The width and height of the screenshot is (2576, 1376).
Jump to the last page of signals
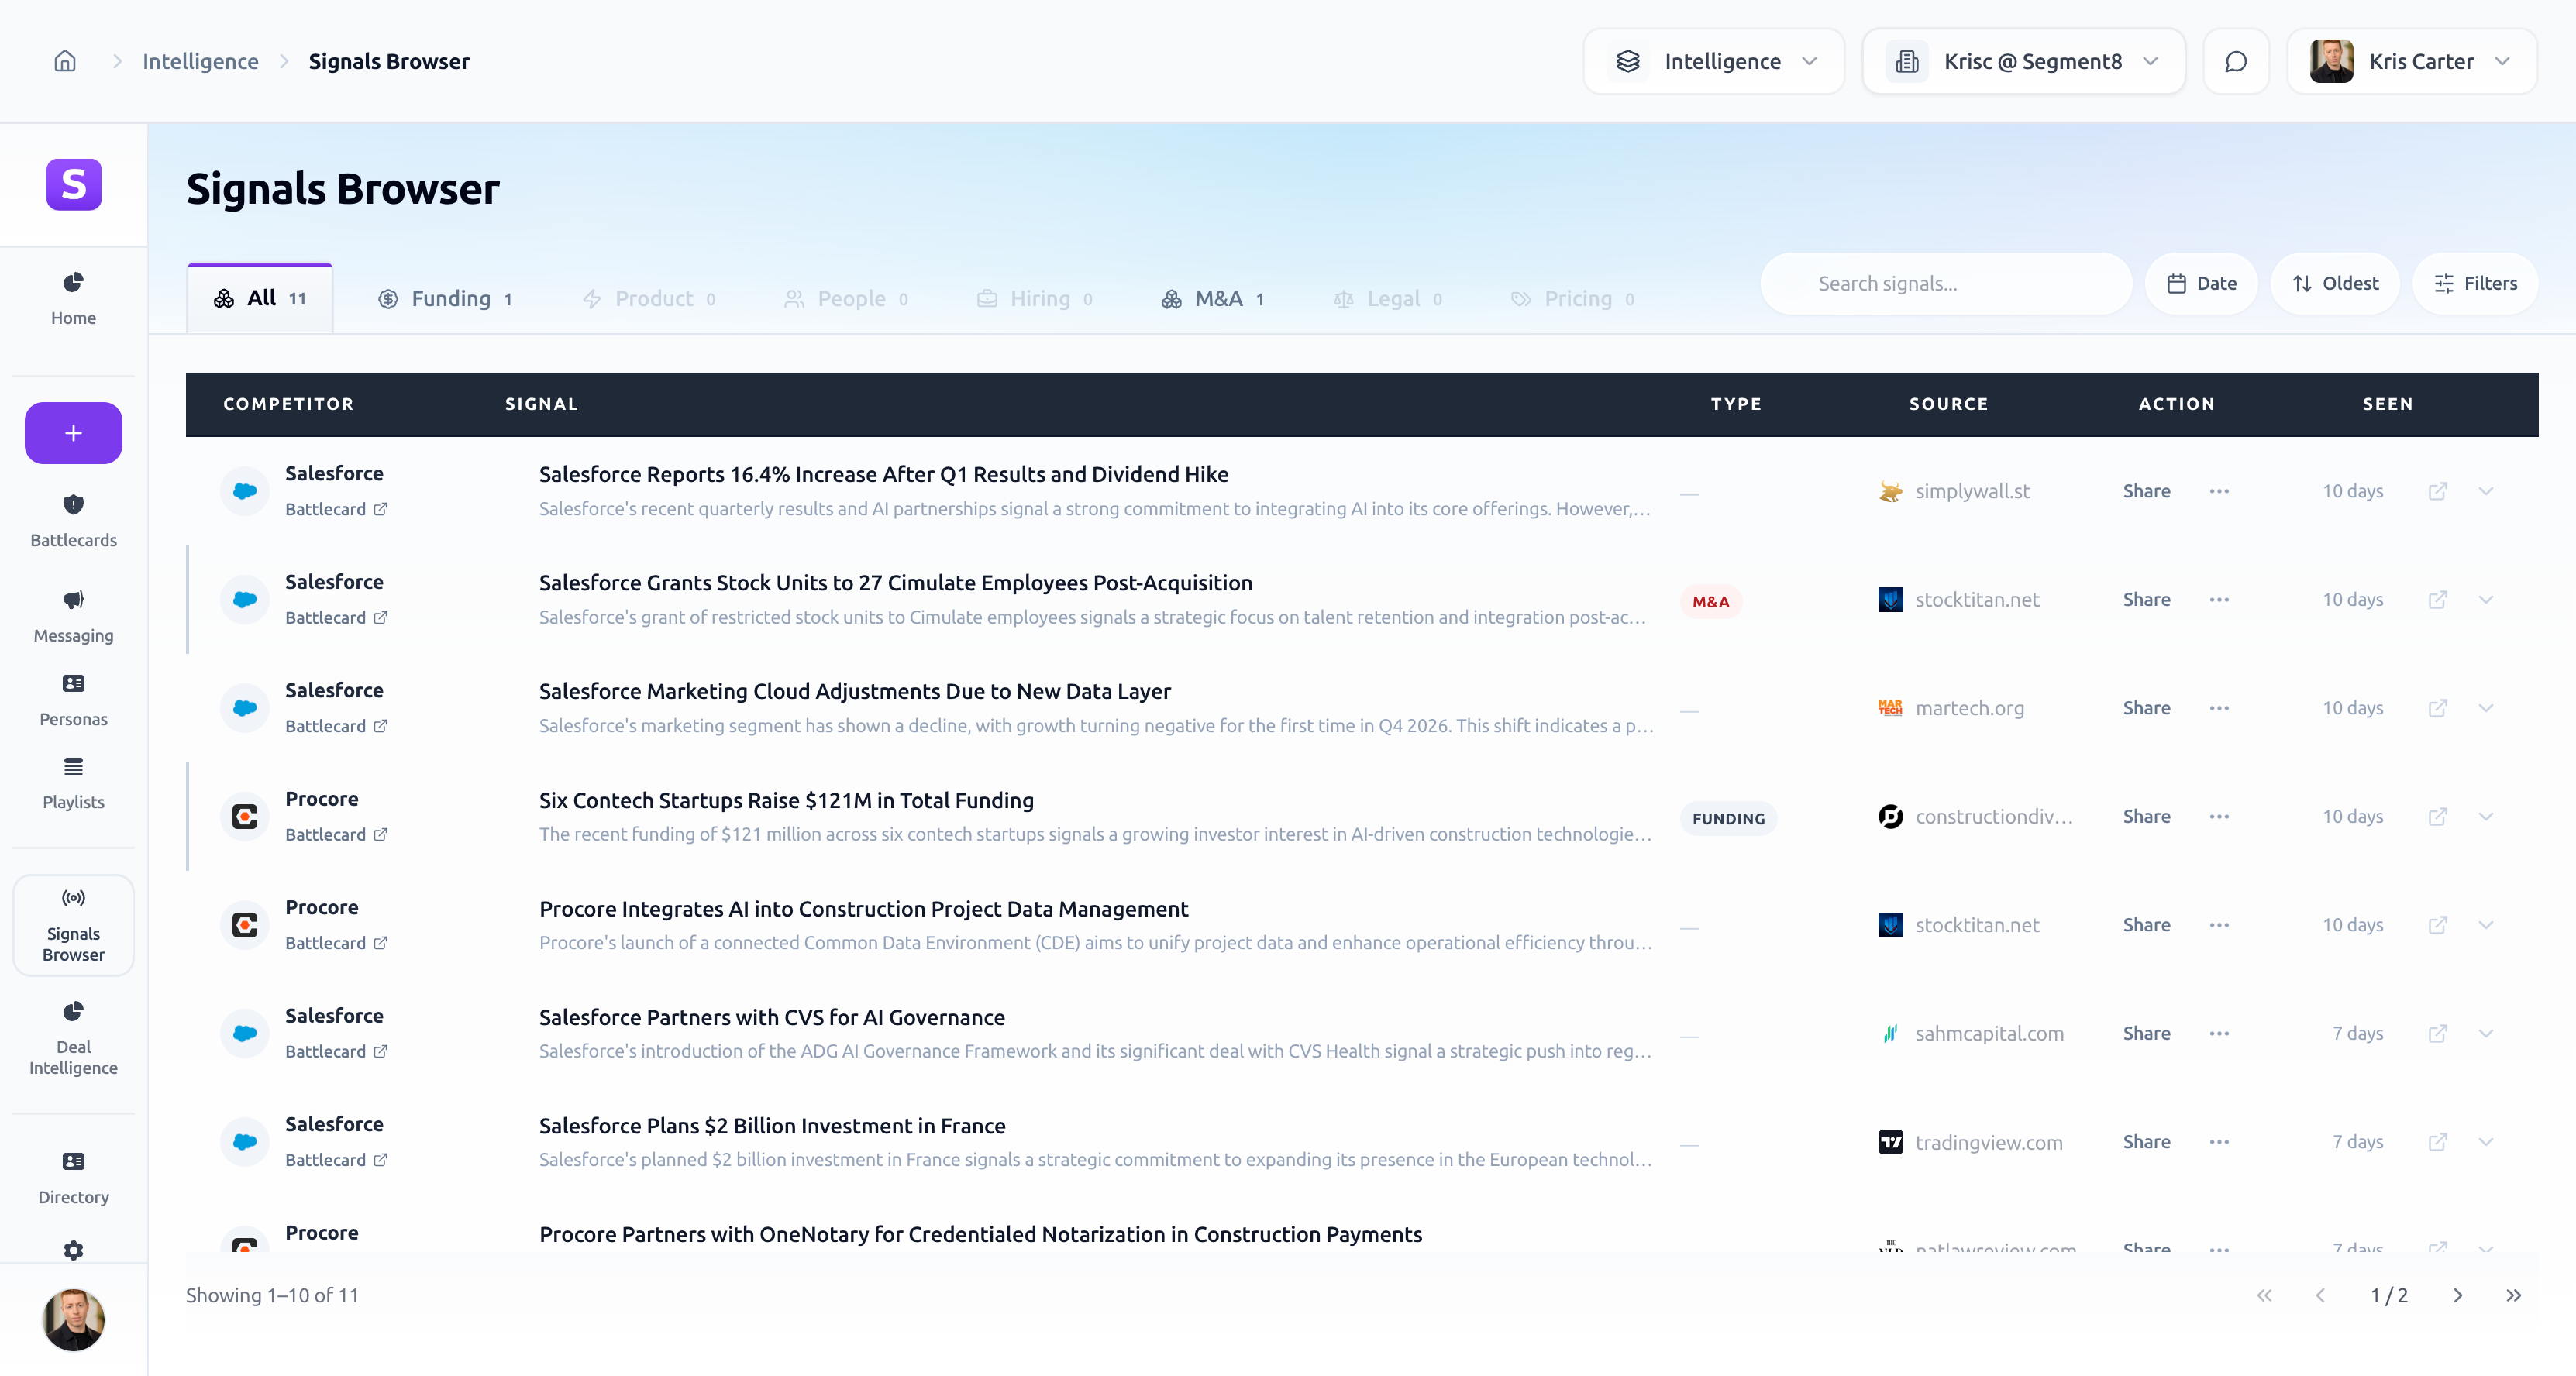(2514, 1296)
